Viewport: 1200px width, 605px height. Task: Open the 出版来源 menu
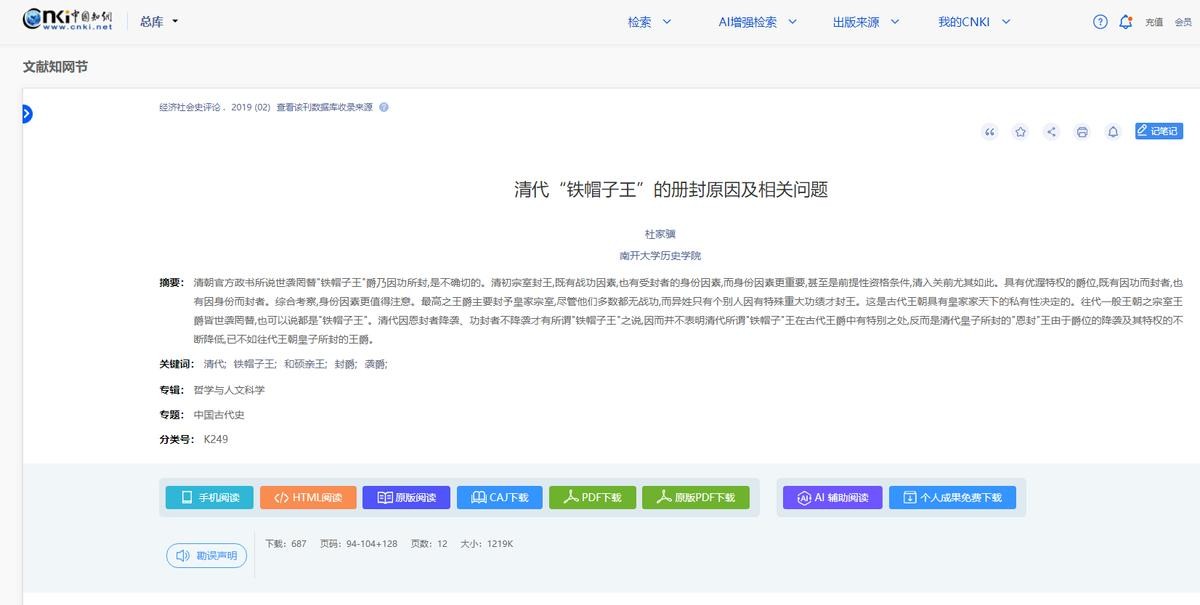pos(866,22)
